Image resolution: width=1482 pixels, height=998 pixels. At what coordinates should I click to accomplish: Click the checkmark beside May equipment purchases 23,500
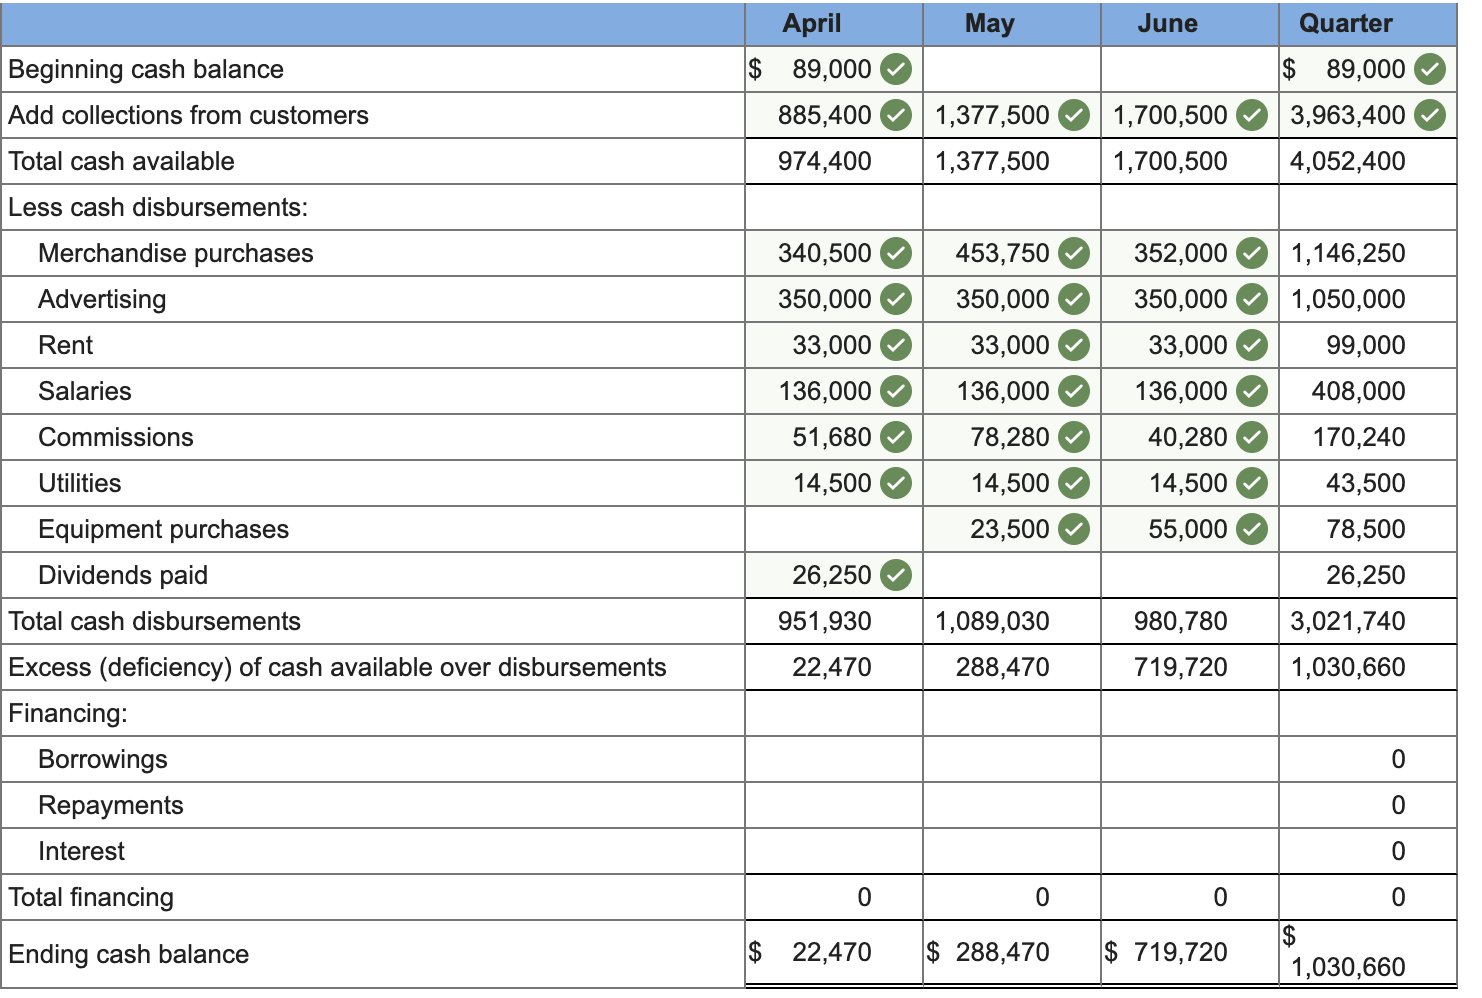coord(1073,528)
